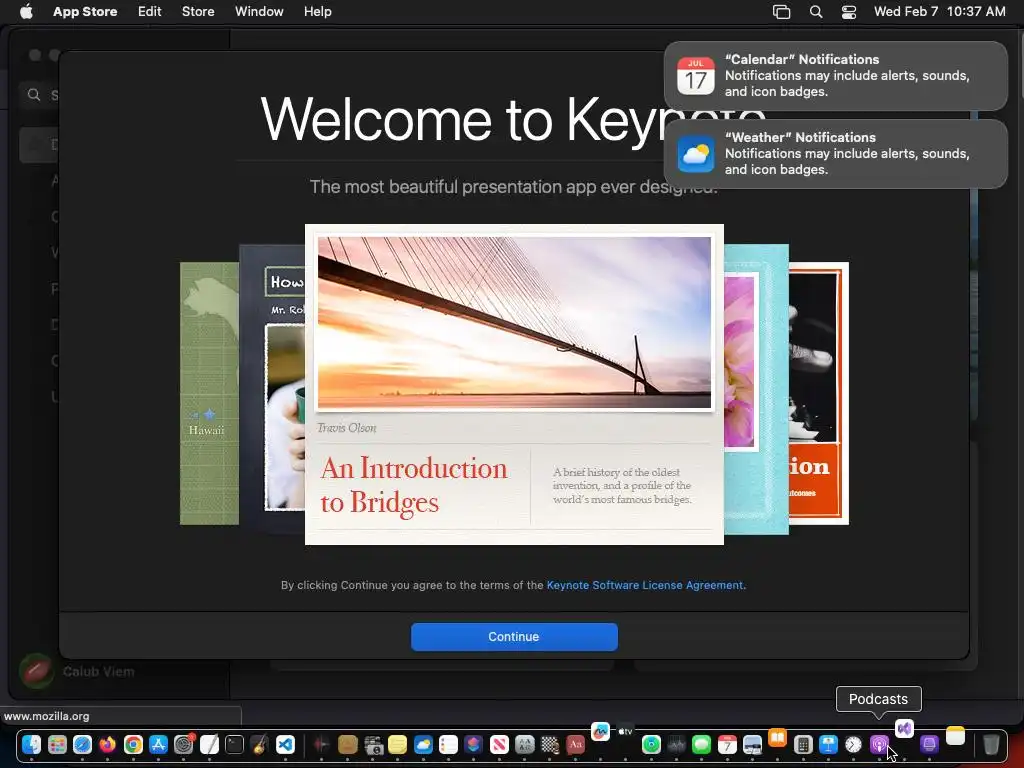1024x768 pixels.
Task: Open the App Store menu
Action: [x=85, y=11]
